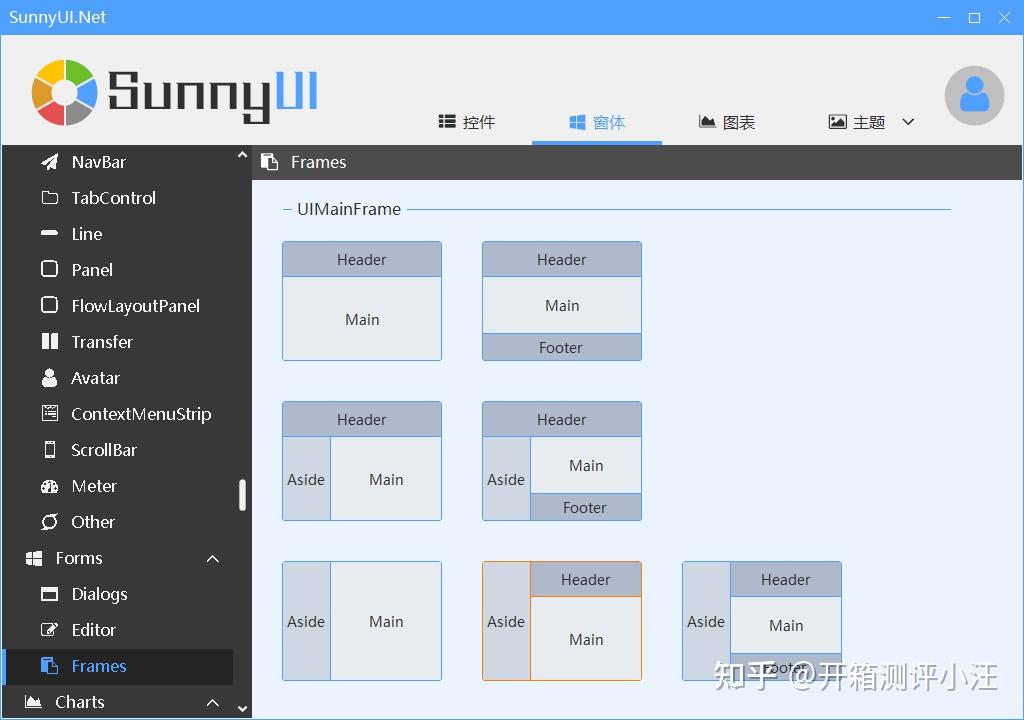Select the Avatar person icon in sidebar
The image size is (1024, 720).
click(x=48, y=378)
